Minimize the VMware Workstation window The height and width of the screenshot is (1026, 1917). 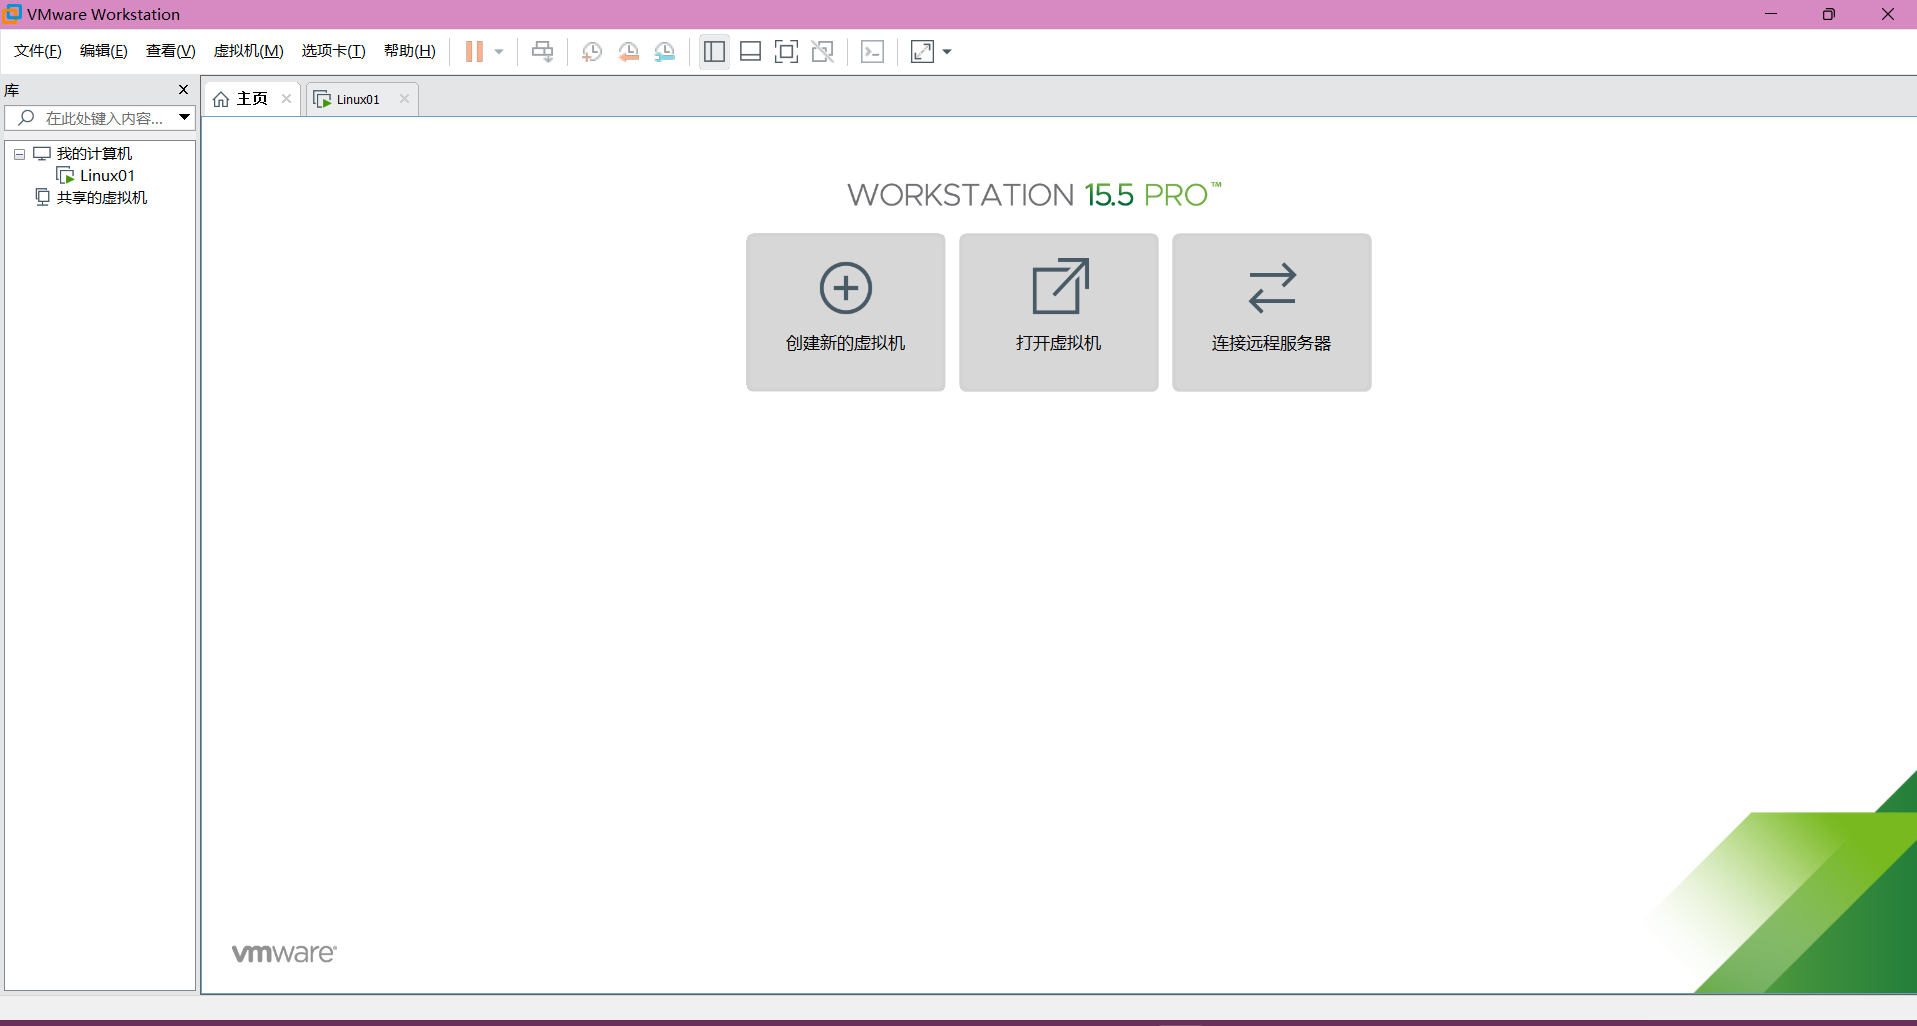pos(1771,14)
